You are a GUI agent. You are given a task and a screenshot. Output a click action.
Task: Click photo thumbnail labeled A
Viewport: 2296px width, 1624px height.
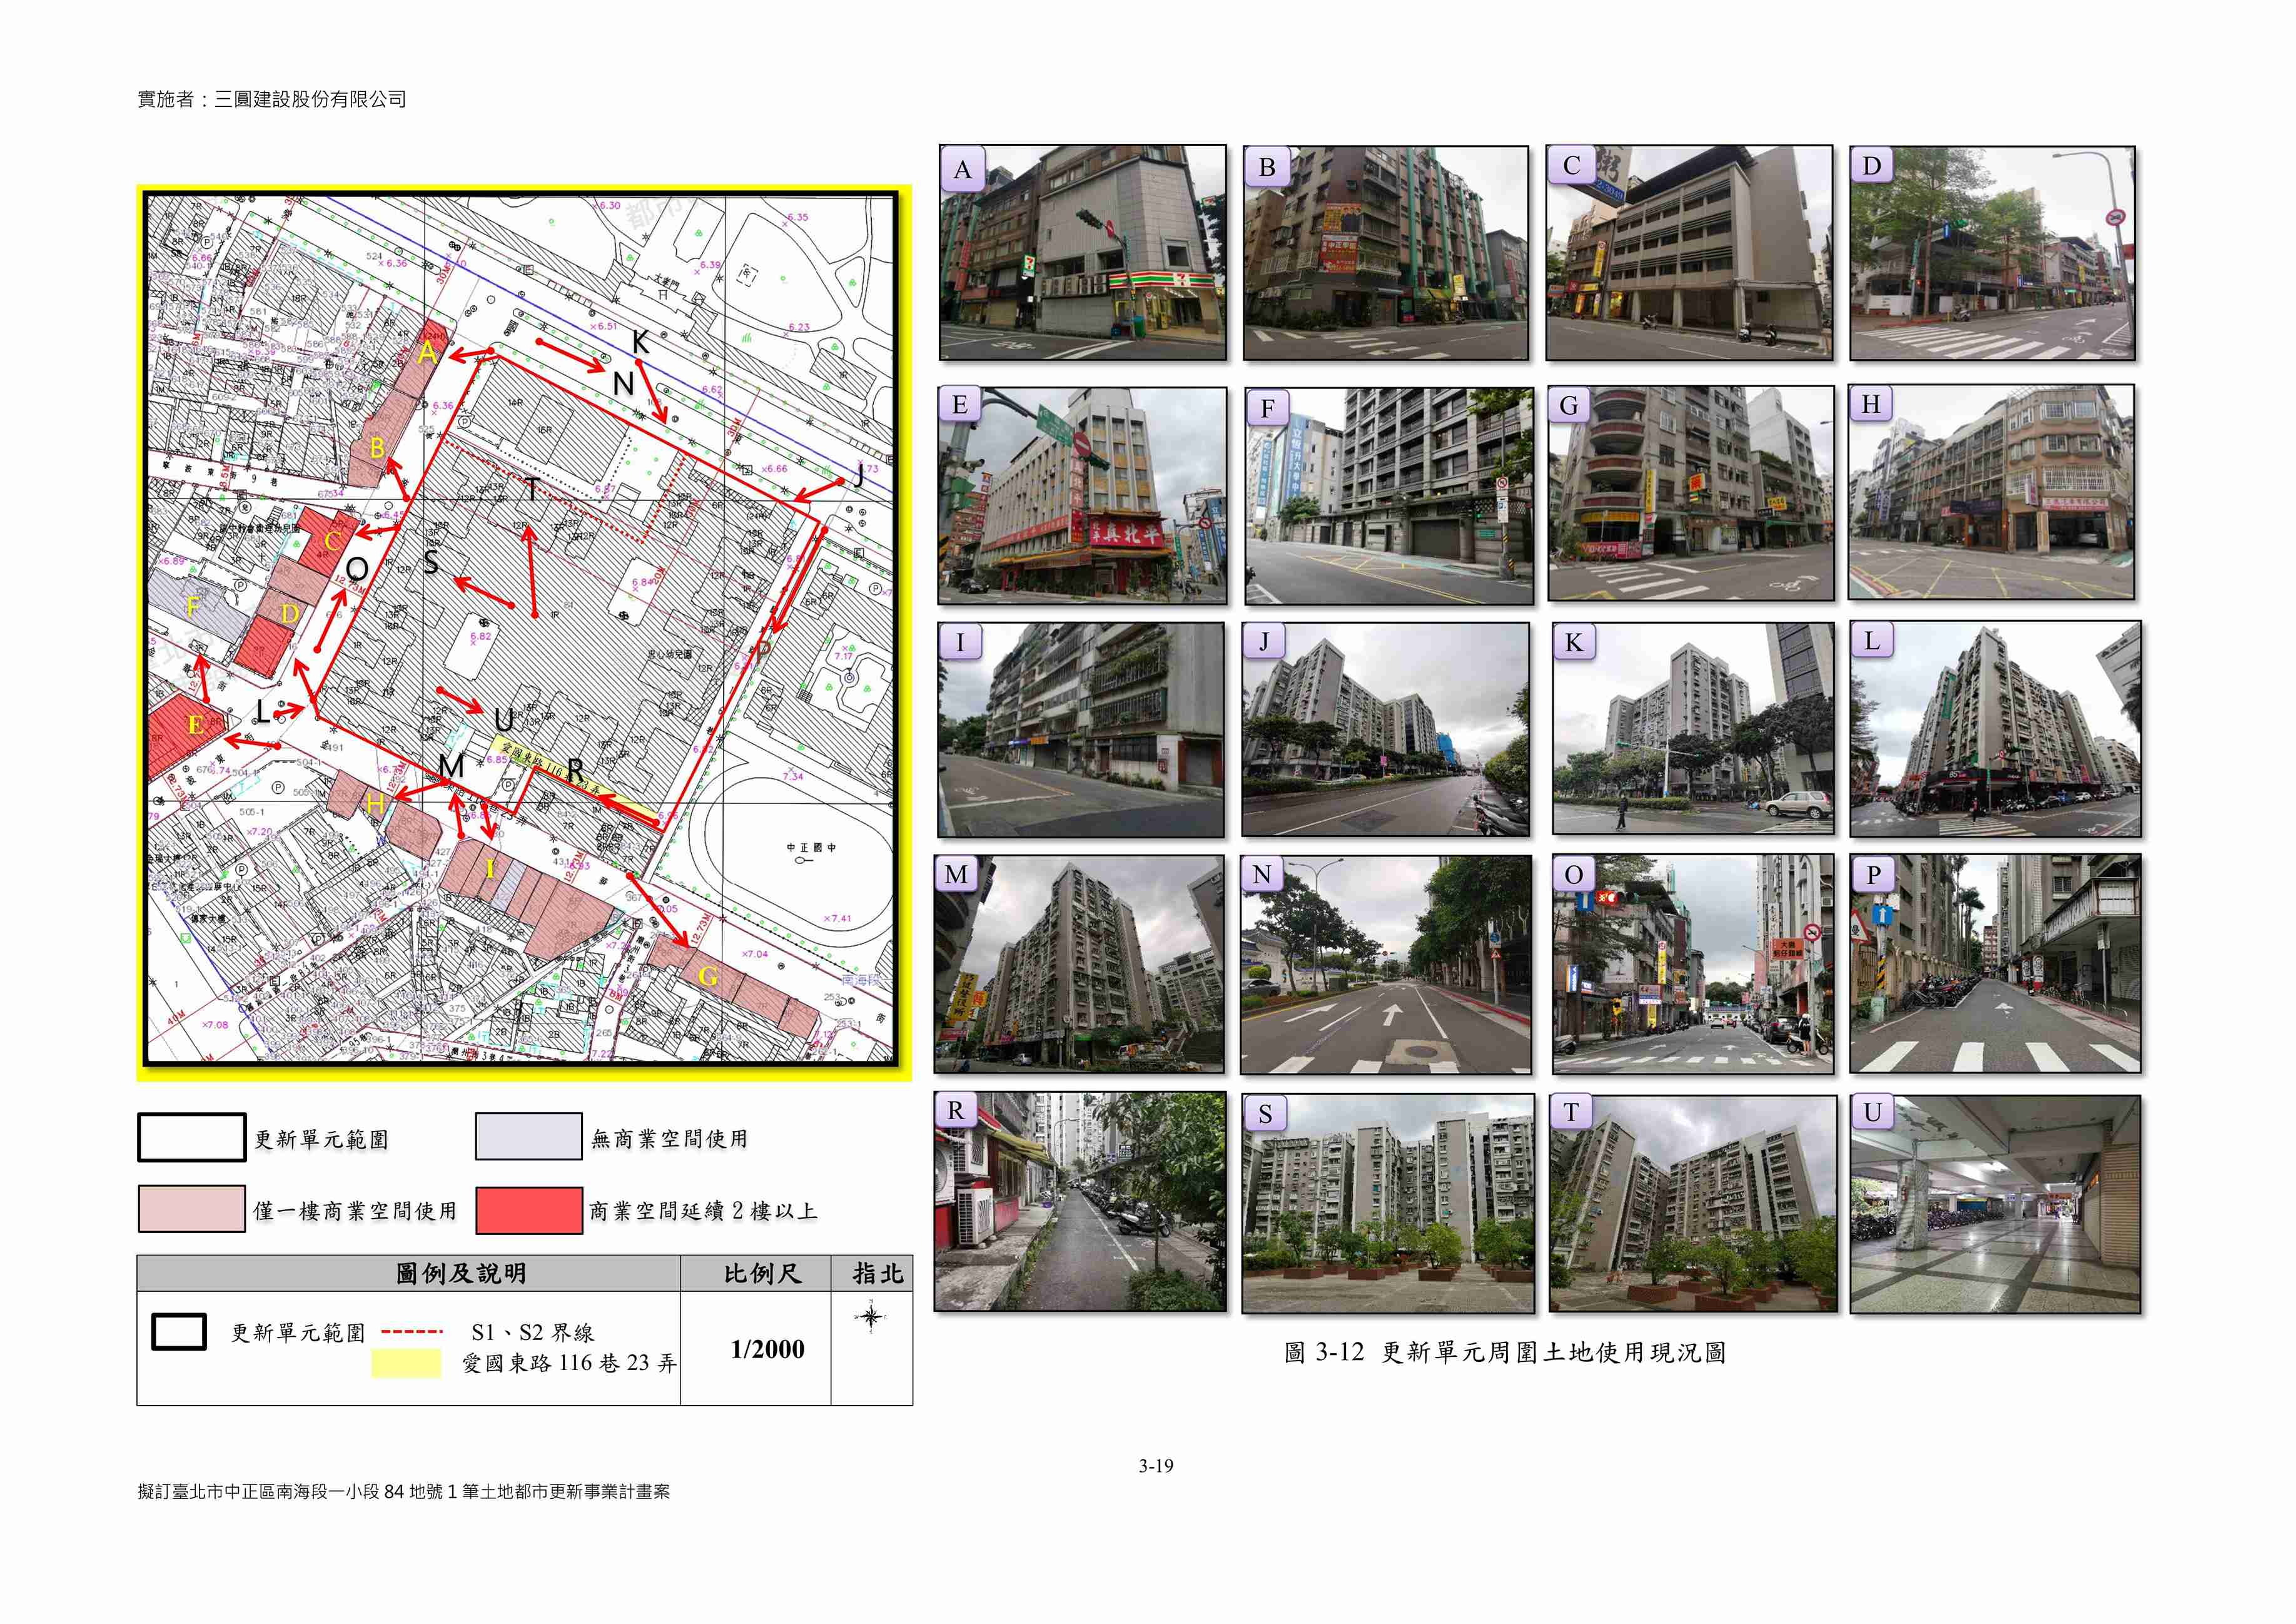(1082, 252)
